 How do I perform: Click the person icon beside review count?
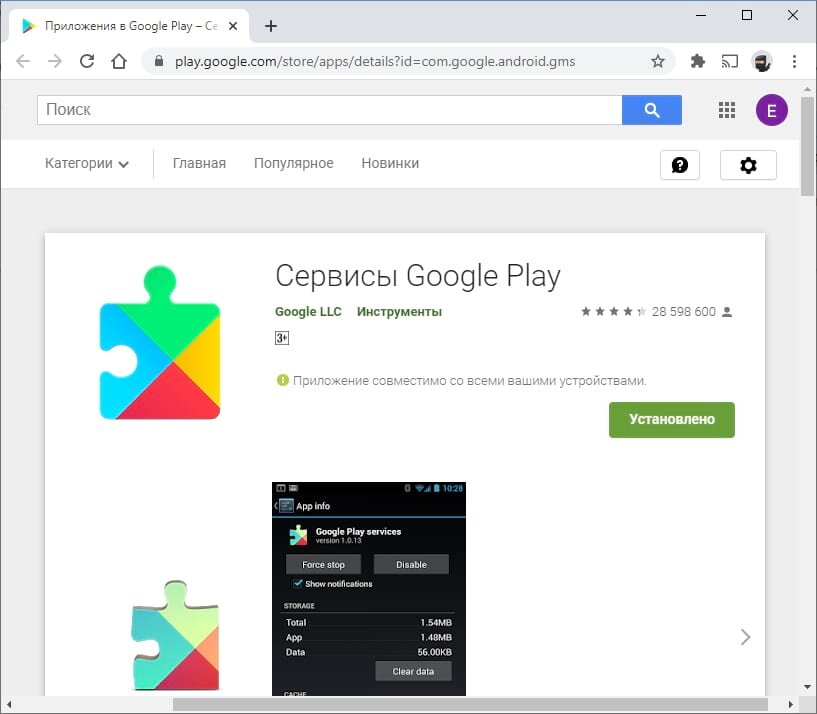tap(727, 312)
